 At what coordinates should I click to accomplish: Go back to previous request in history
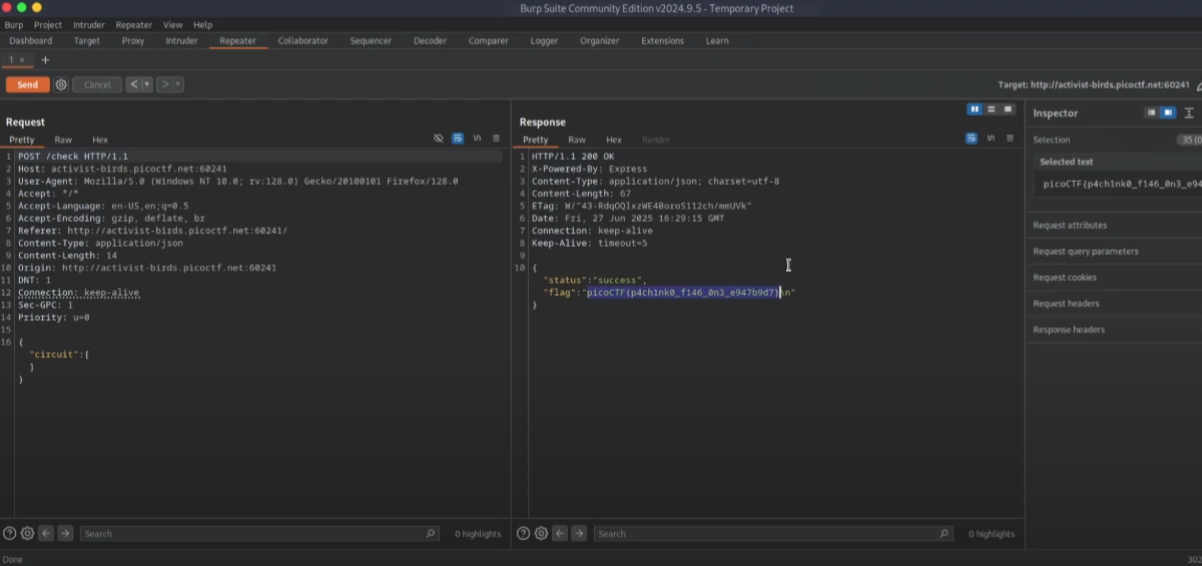click(133, 85)
